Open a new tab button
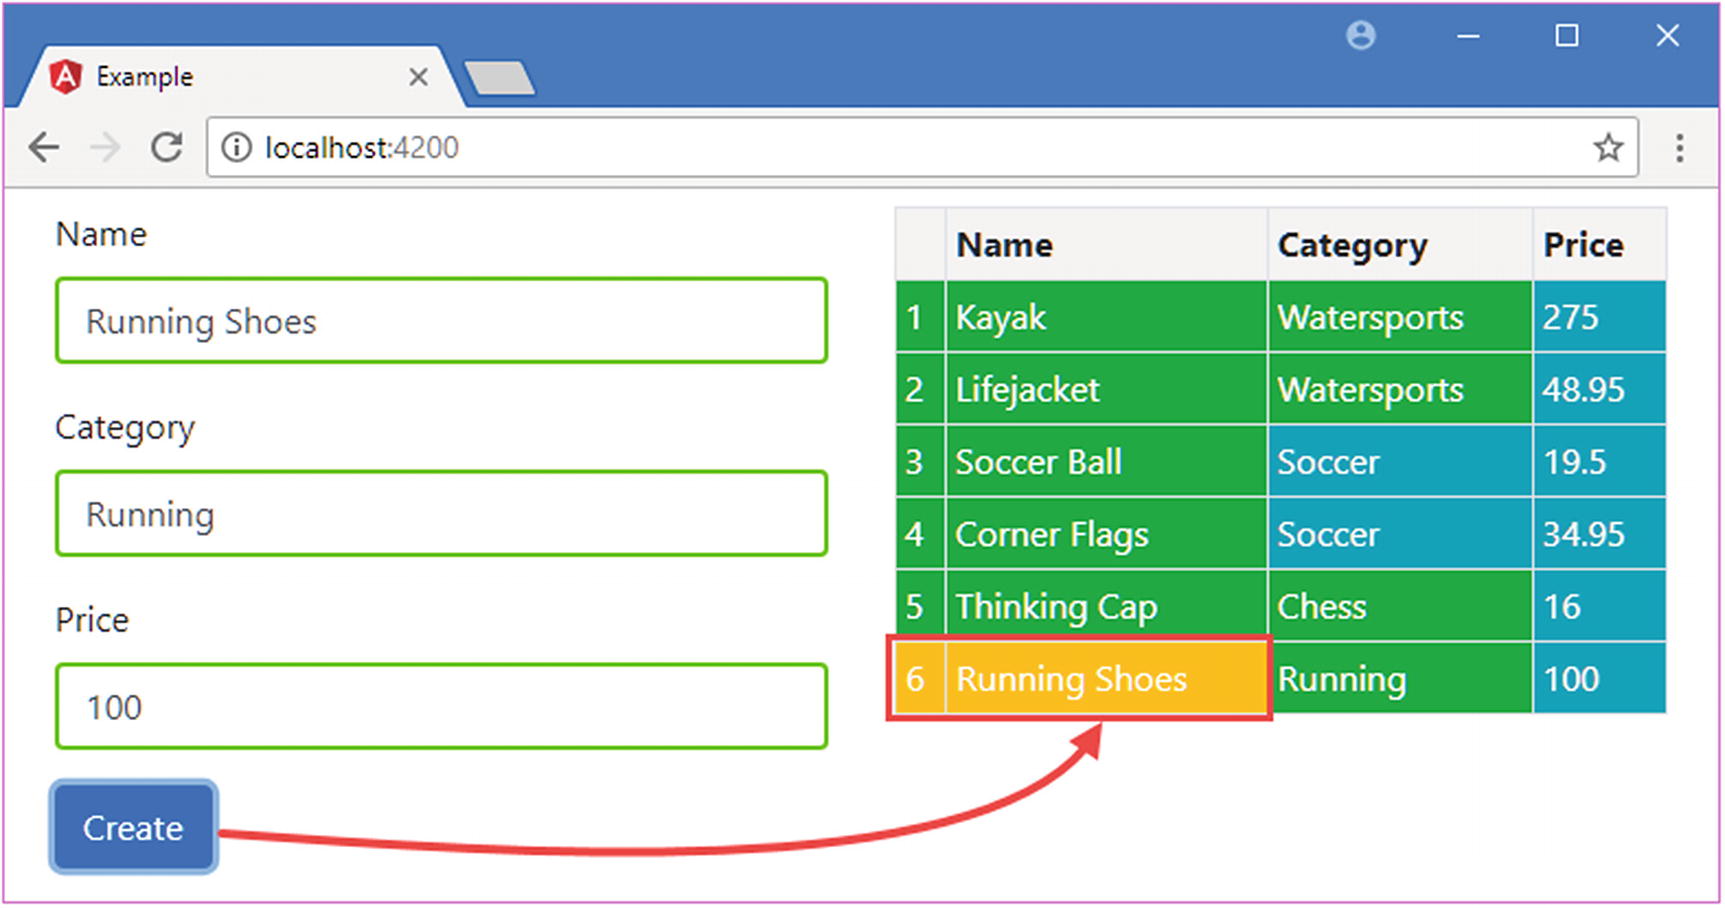1725x908 pixels. point(500,78)
